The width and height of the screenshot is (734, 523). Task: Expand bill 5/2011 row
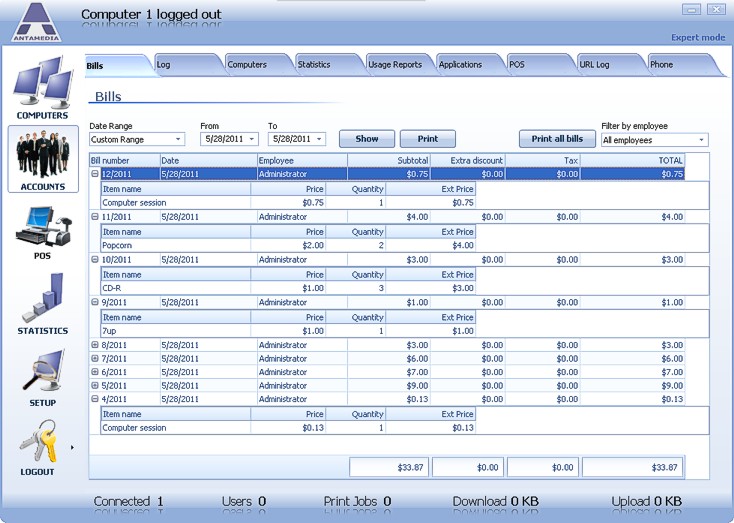click(95, 385)
